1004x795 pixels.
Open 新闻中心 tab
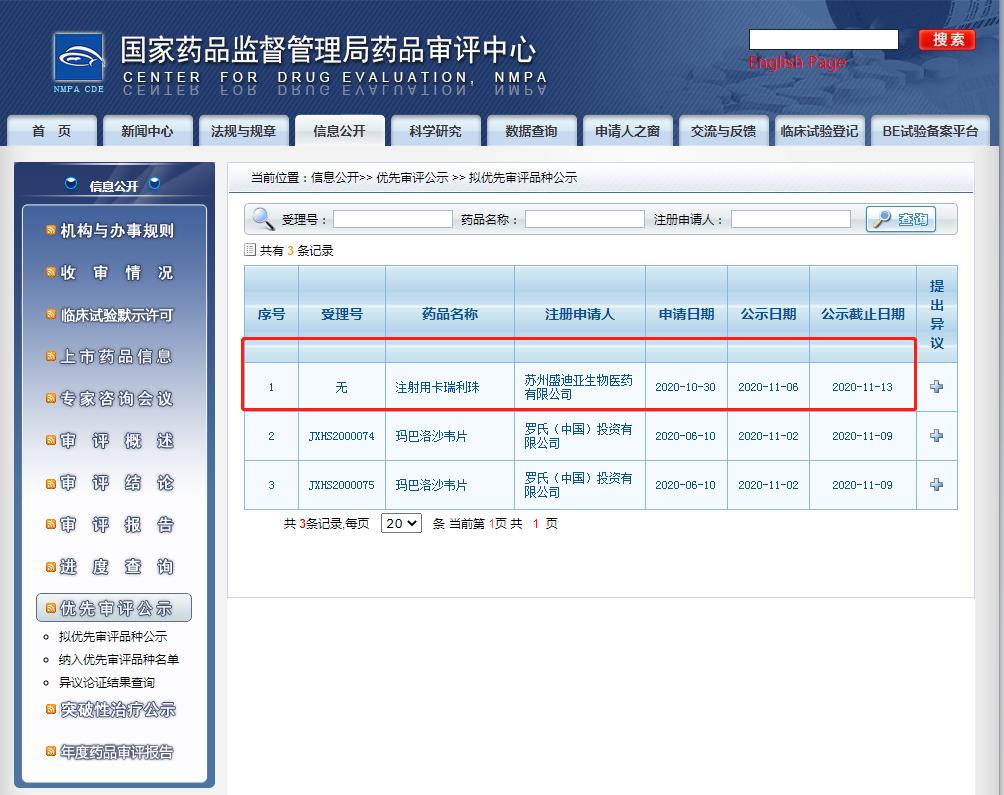147,131
